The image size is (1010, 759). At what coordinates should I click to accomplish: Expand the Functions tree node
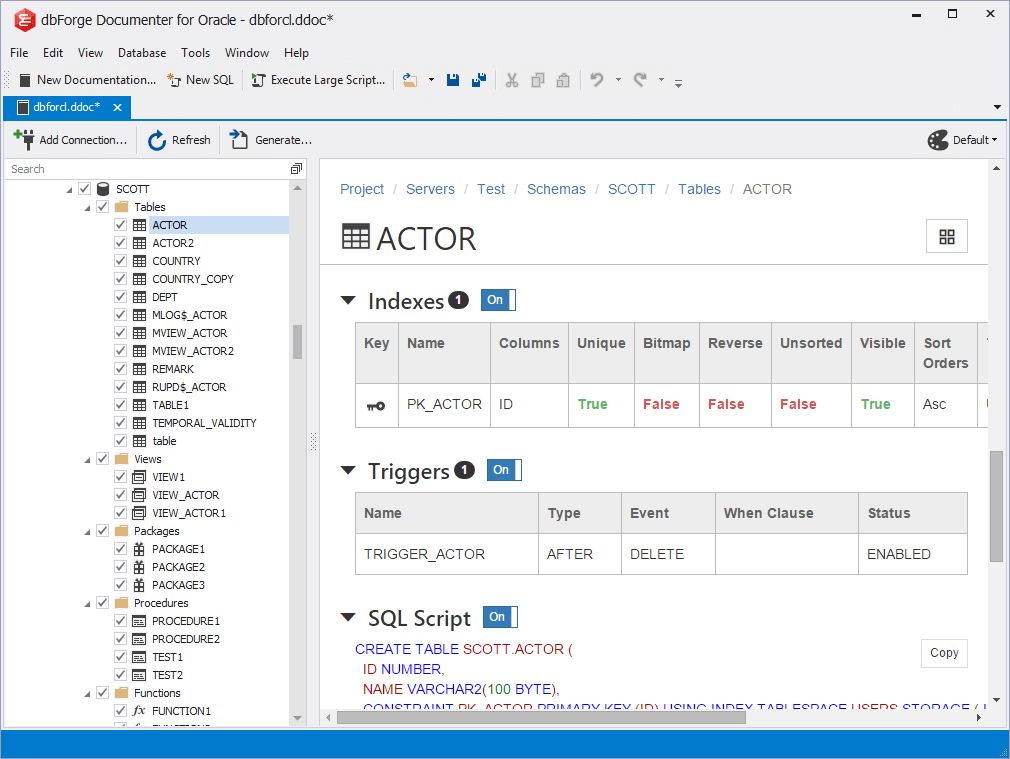pyautogui.click(x=89, y=692)
